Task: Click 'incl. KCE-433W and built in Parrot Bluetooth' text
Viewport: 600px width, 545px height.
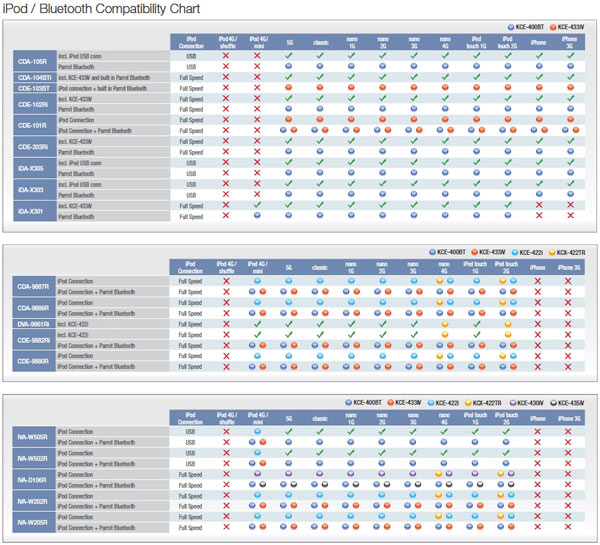Action: [x=104, y=78]
